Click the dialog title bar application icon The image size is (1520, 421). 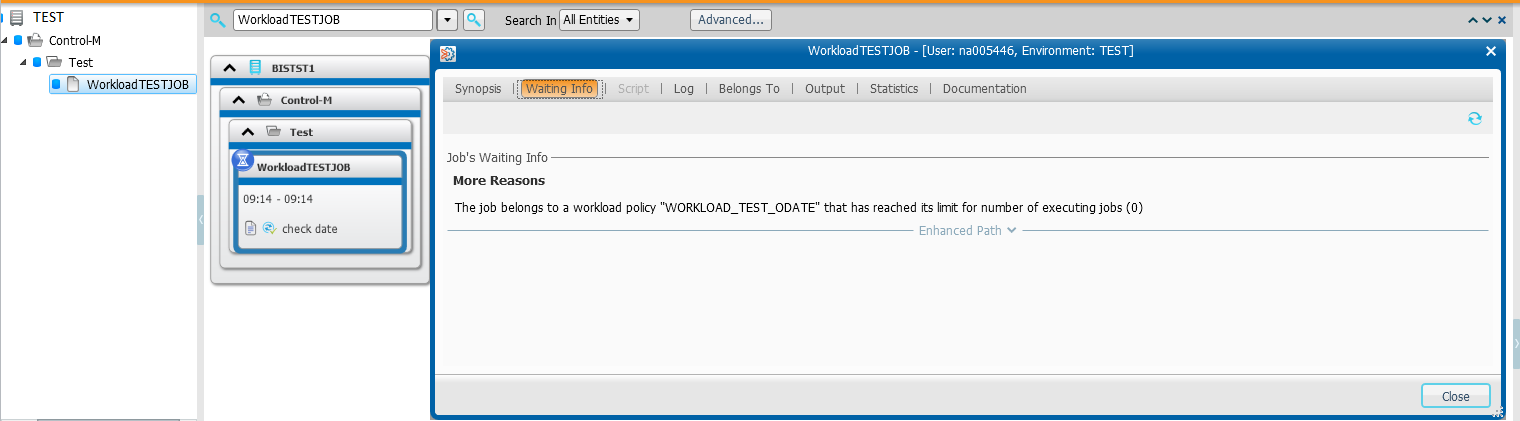pos(448,53)
